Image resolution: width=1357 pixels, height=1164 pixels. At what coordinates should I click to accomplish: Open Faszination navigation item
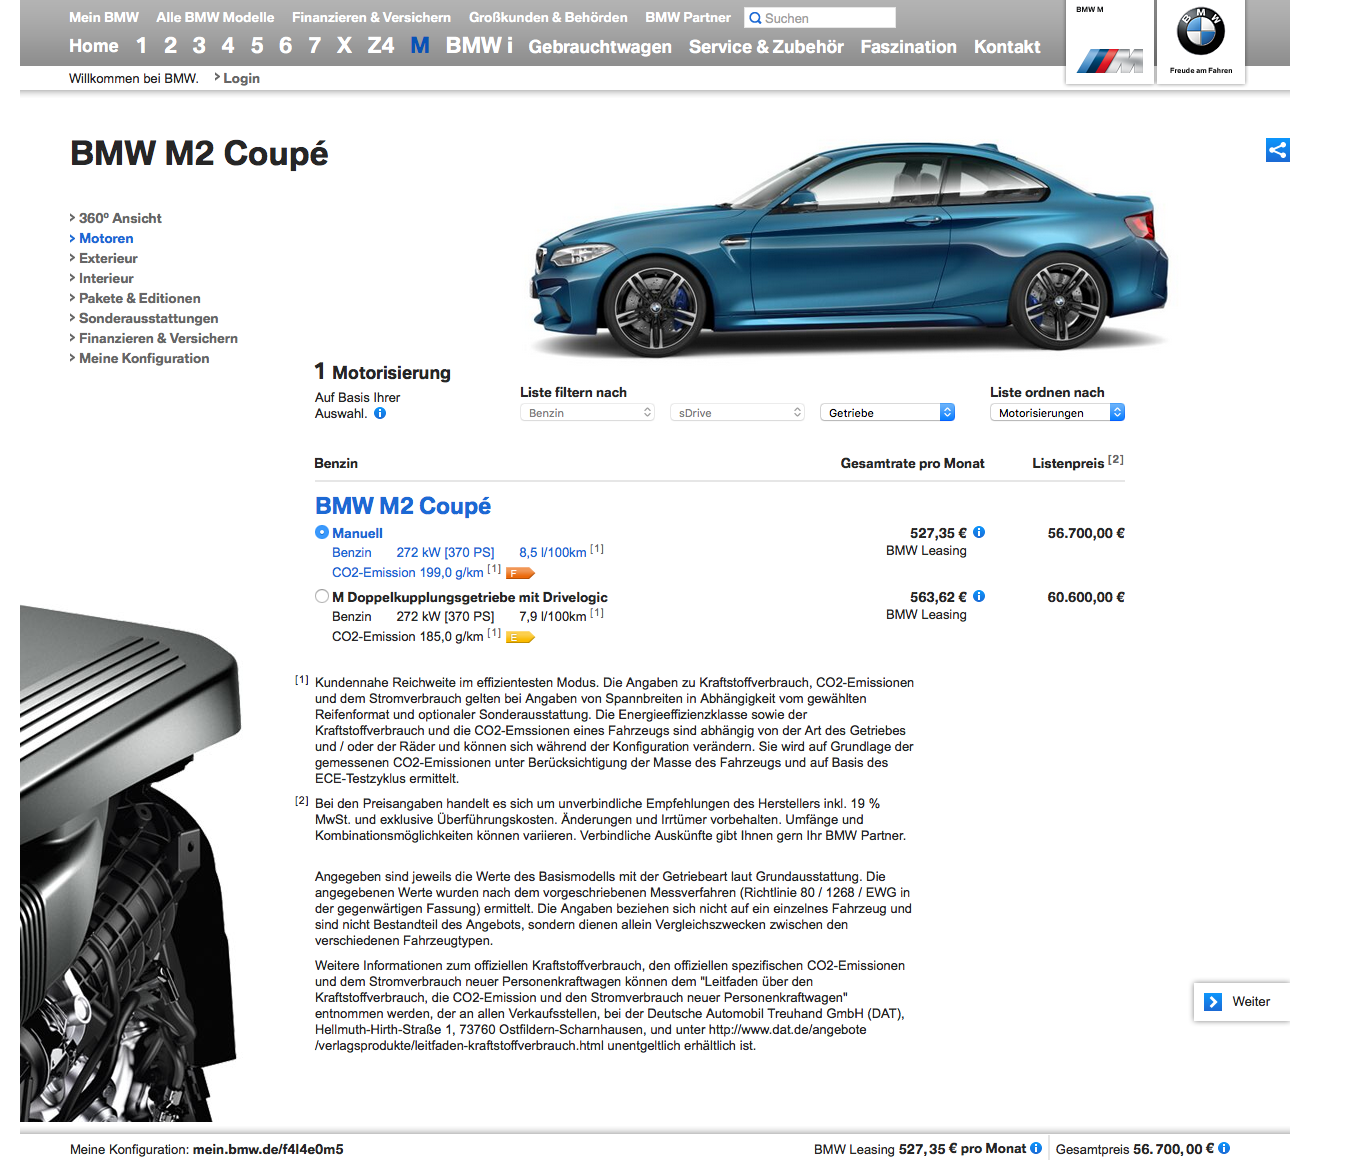tap(909, 47)
